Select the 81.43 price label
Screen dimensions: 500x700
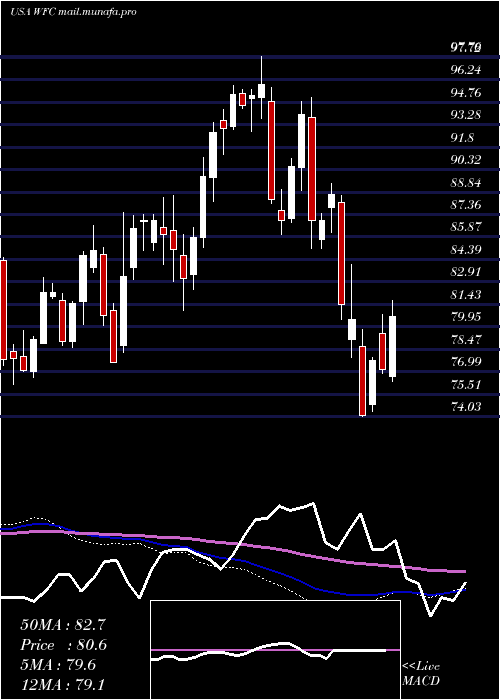pyautogui.click(x=466, y=295)
